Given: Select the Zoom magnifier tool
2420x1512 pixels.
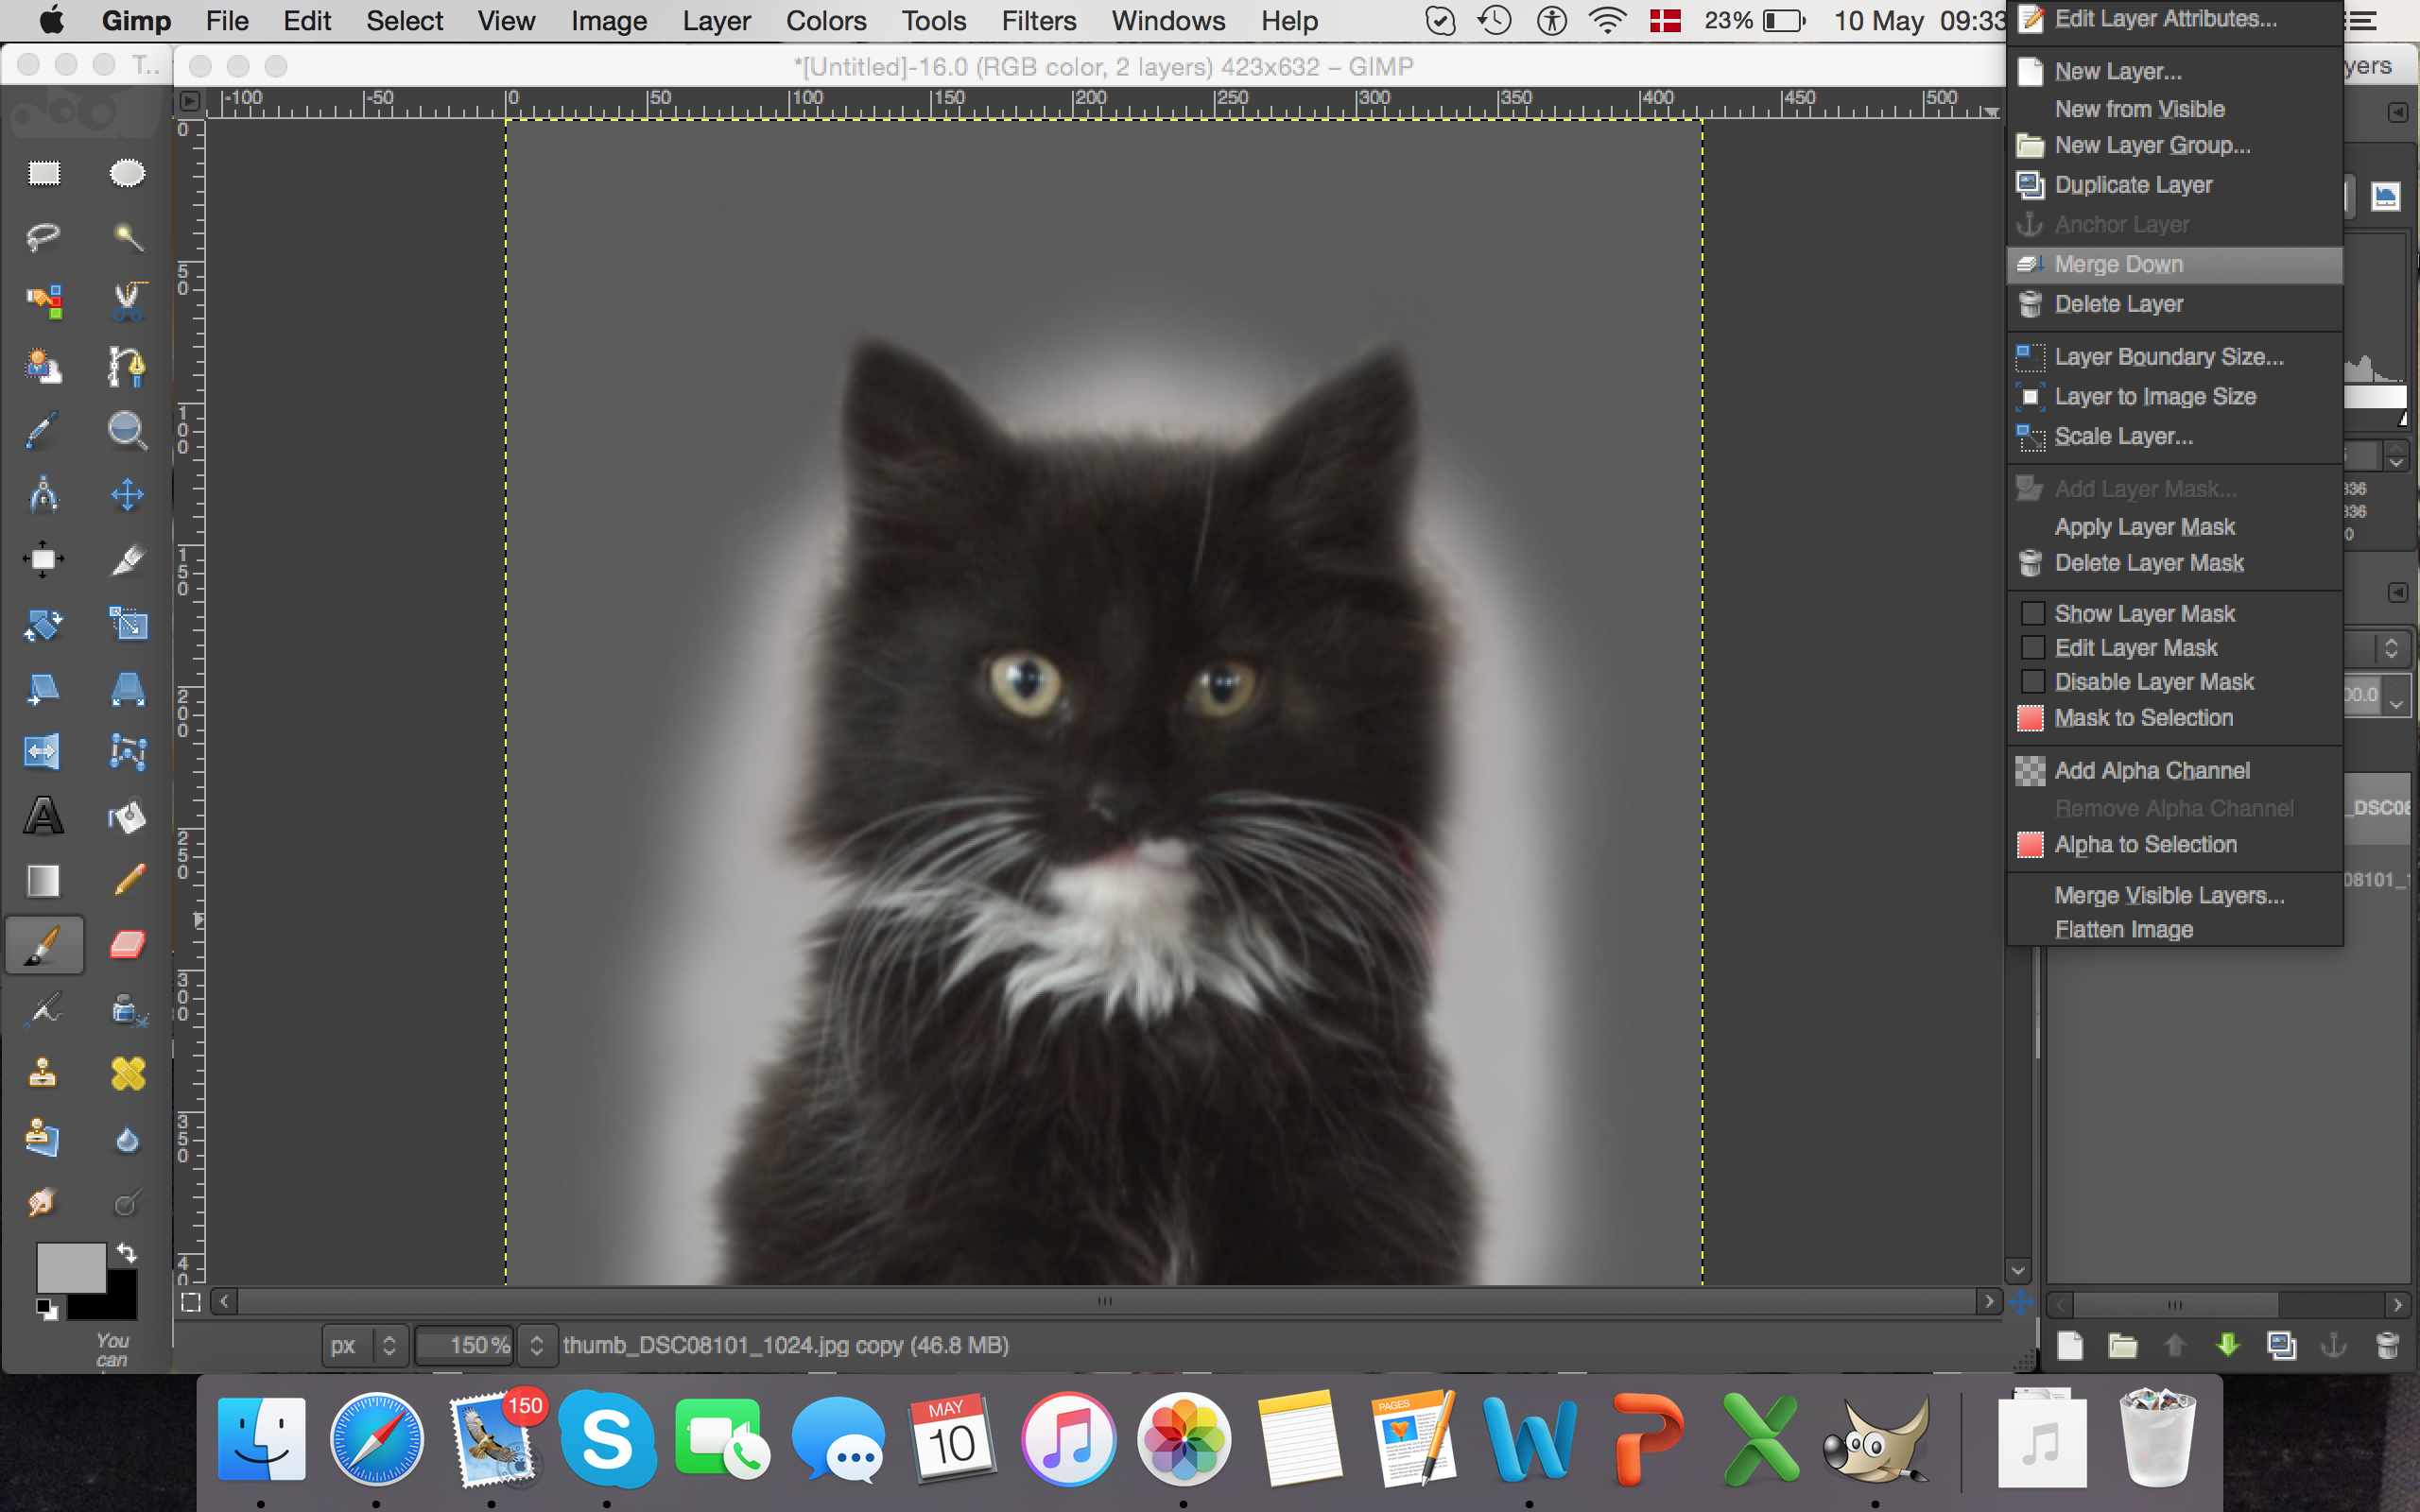Looking at the screenshot, I should (127, 431).
